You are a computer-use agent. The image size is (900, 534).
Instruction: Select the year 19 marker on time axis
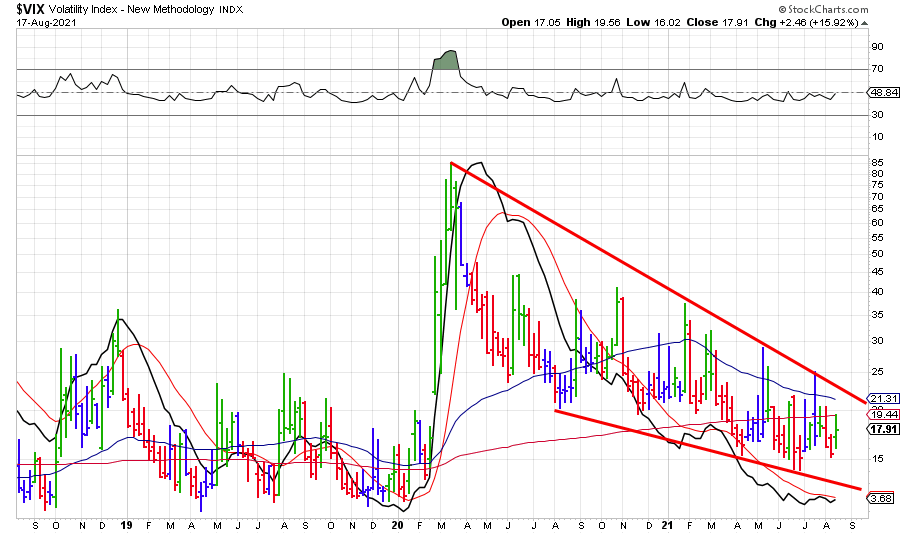tap(126, 525)
